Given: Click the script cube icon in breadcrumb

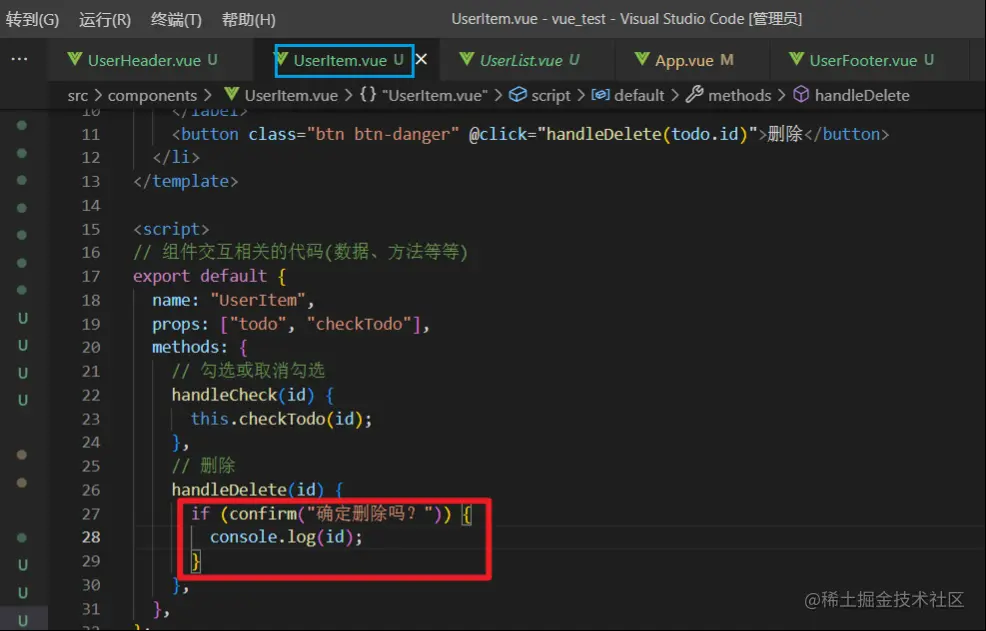Looking at the screenshot, I should click(518, 95).
